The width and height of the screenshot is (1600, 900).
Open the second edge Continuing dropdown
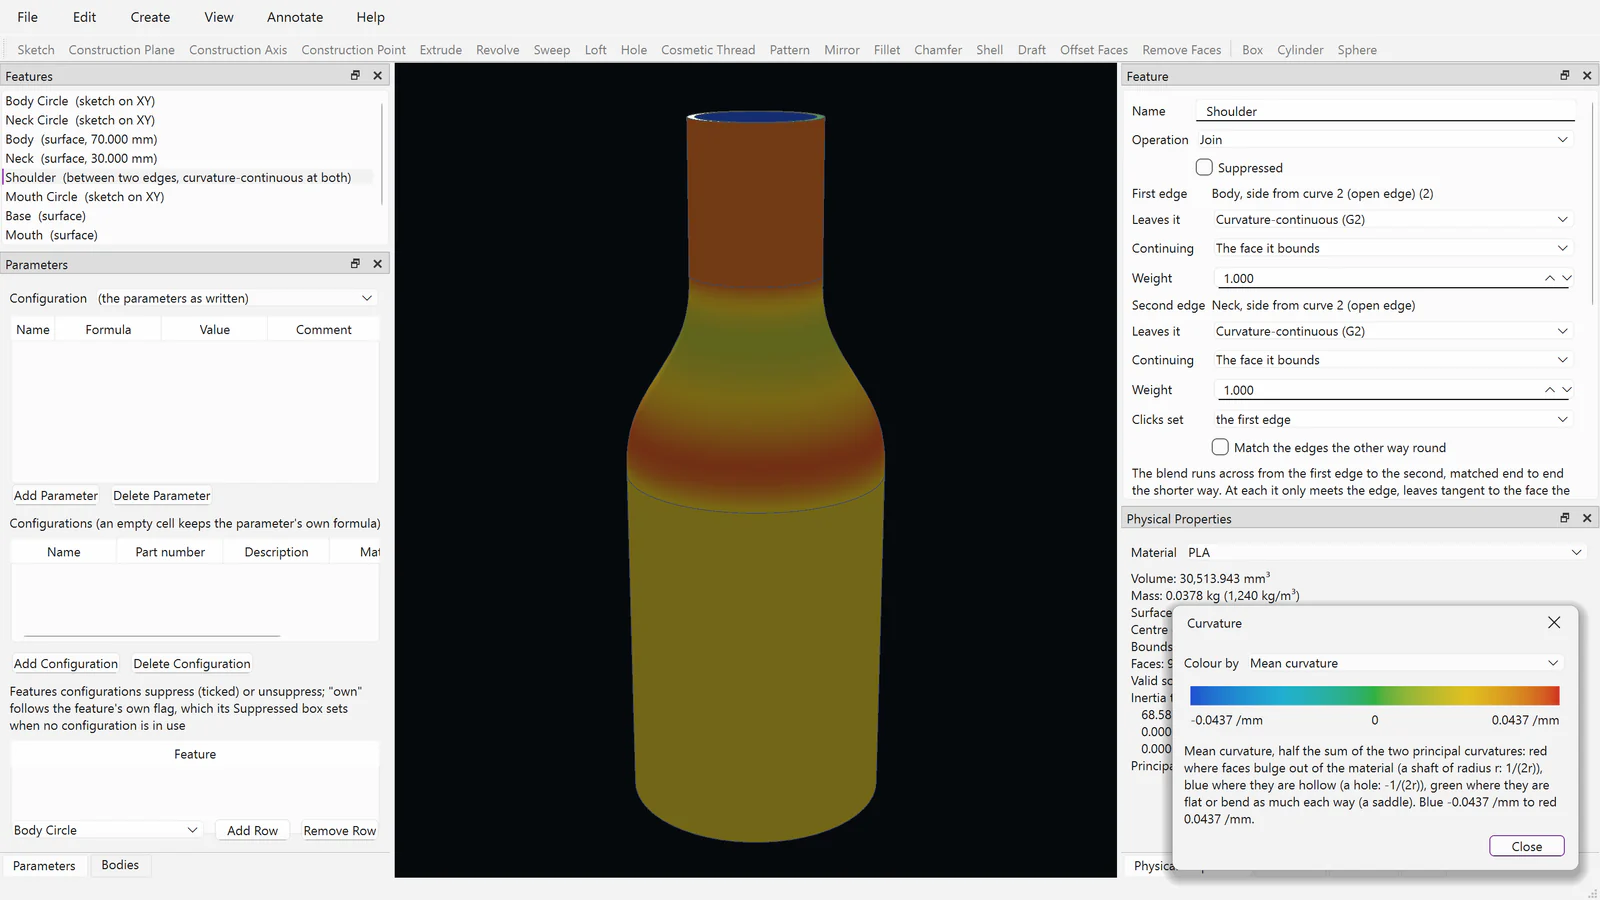coord(1393,360)
